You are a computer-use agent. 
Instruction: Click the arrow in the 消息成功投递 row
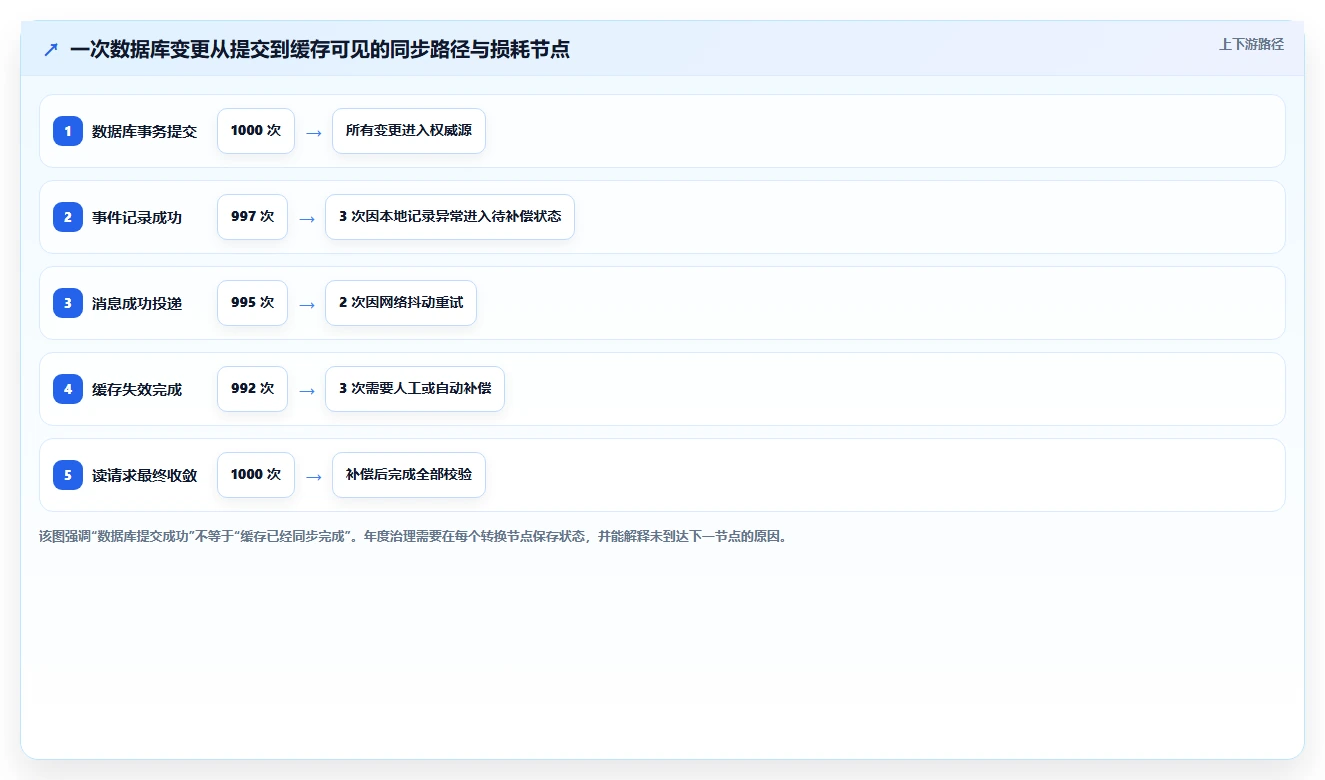(306, 304)
